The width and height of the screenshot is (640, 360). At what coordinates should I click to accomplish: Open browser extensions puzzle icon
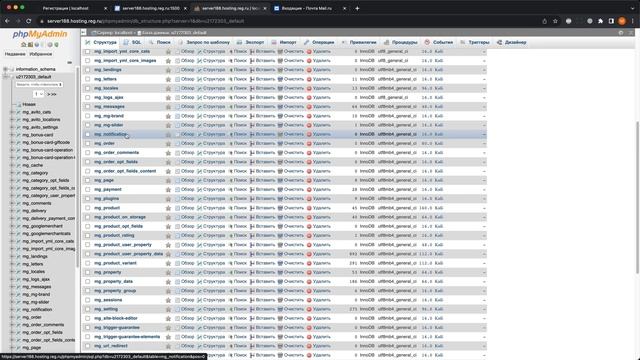pos(600,21)
